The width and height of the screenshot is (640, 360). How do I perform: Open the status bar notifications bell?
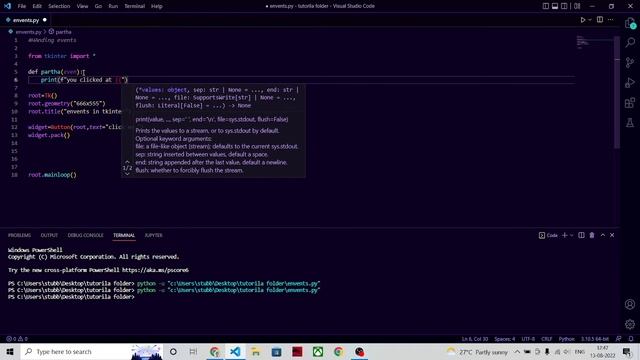pyautogui.click(x=631, y=339)
